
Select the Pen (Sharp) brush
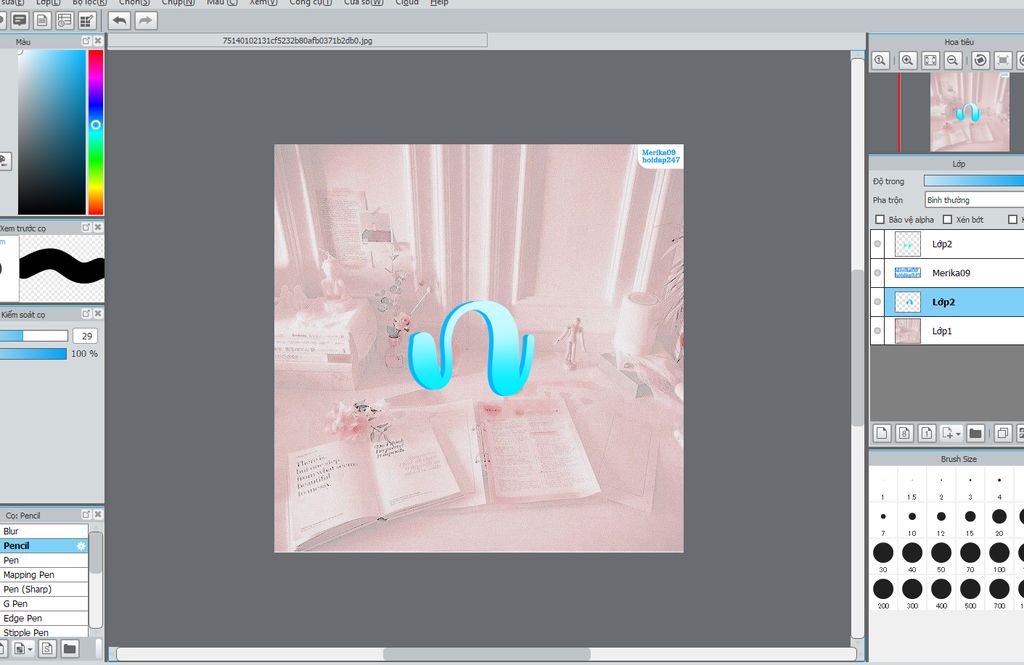pyautogui.click(x=44, y=589)
